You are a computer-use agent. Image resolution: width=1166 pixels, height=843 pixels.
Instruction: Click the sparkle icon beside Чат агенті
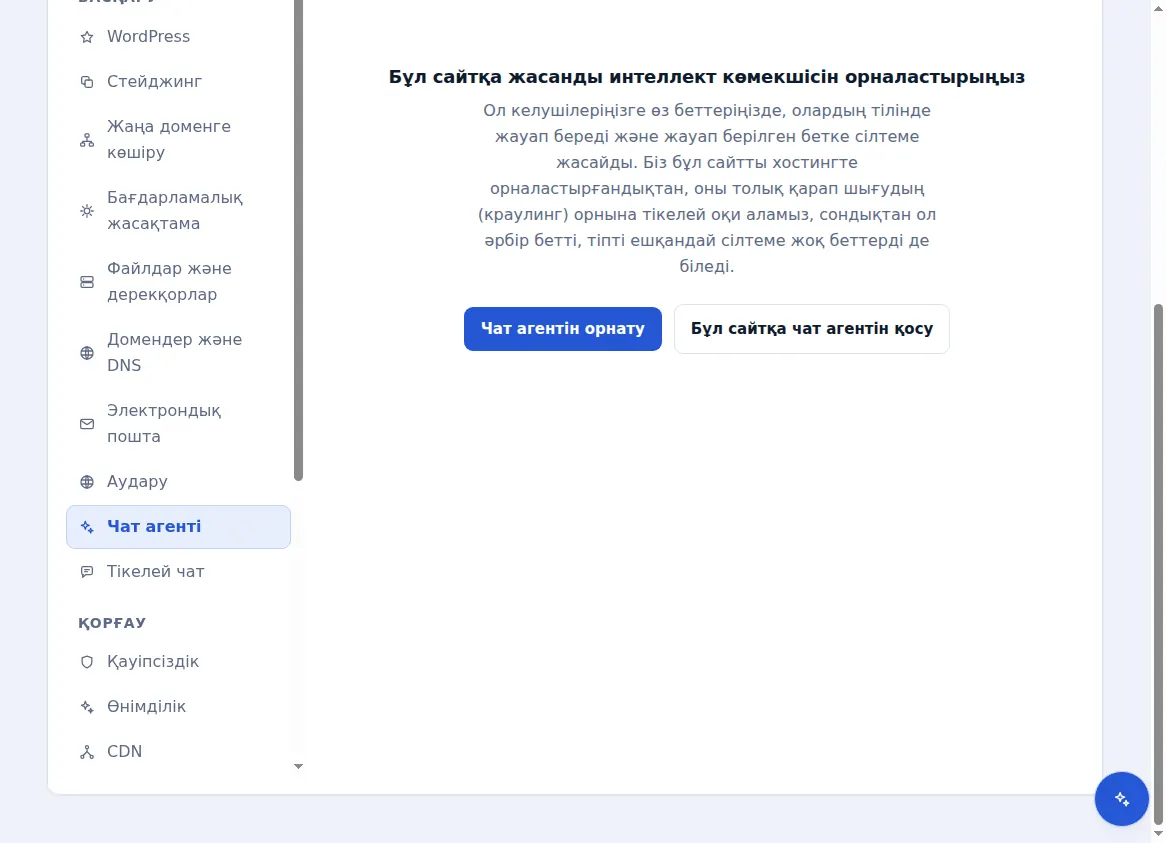click(x=87, y=527)
